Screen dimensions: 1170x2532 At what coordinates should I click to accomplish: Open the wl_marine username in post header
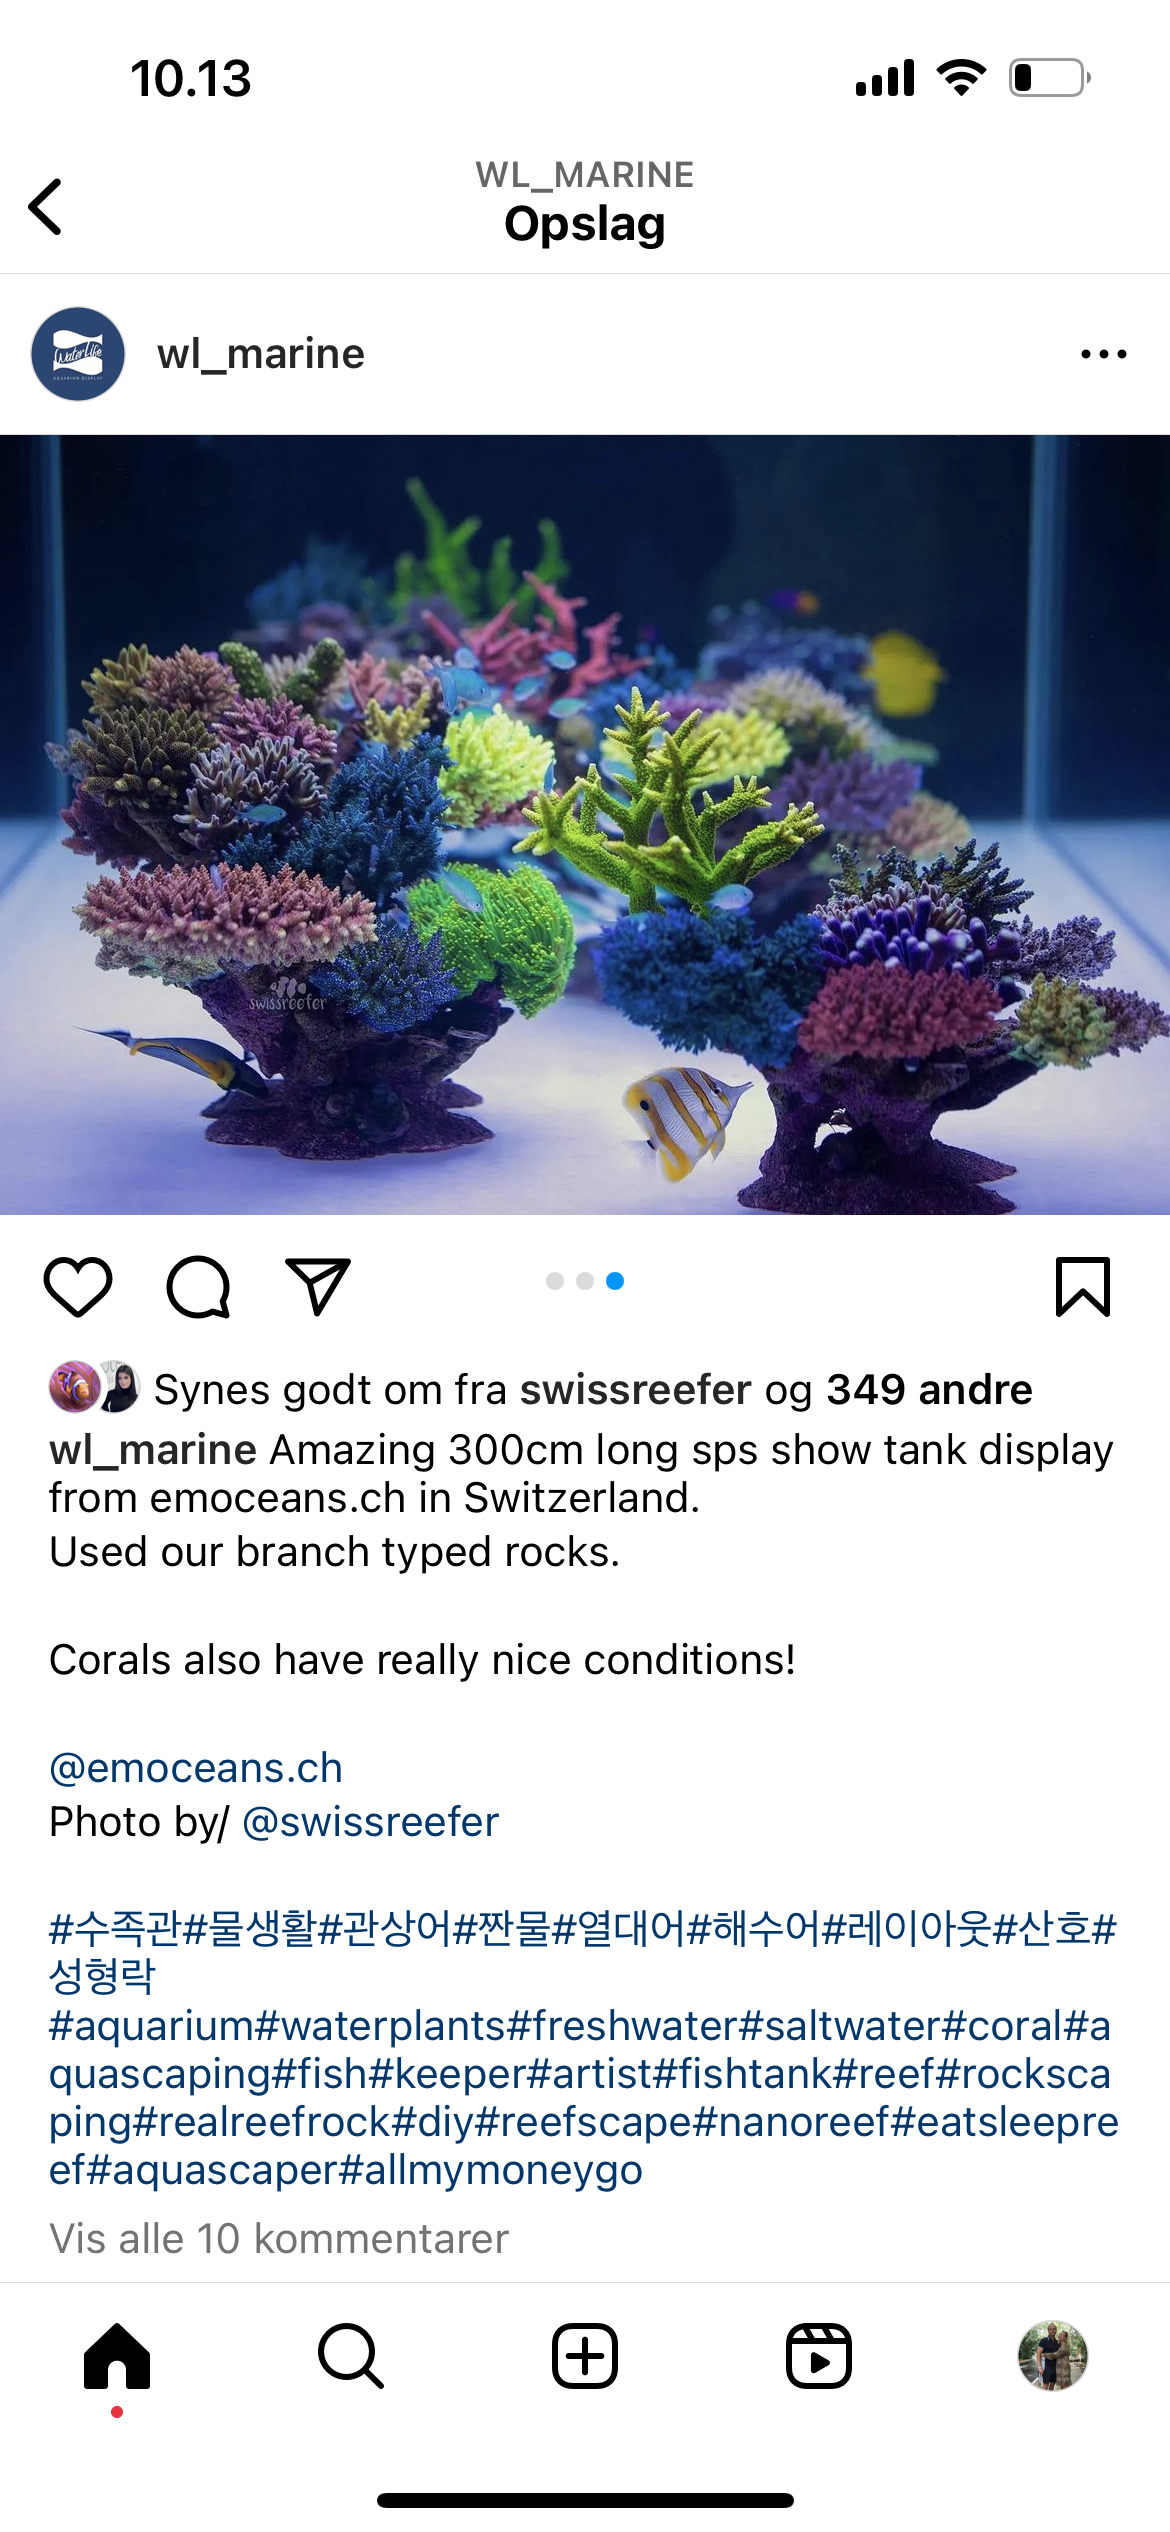pyautogui.click(x=261, y=354)
